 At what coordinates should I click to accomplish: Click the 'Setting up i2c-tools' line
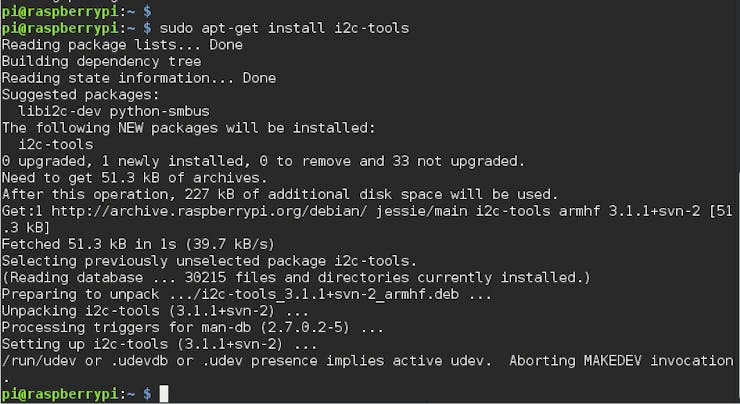click(x=159, y=344)
